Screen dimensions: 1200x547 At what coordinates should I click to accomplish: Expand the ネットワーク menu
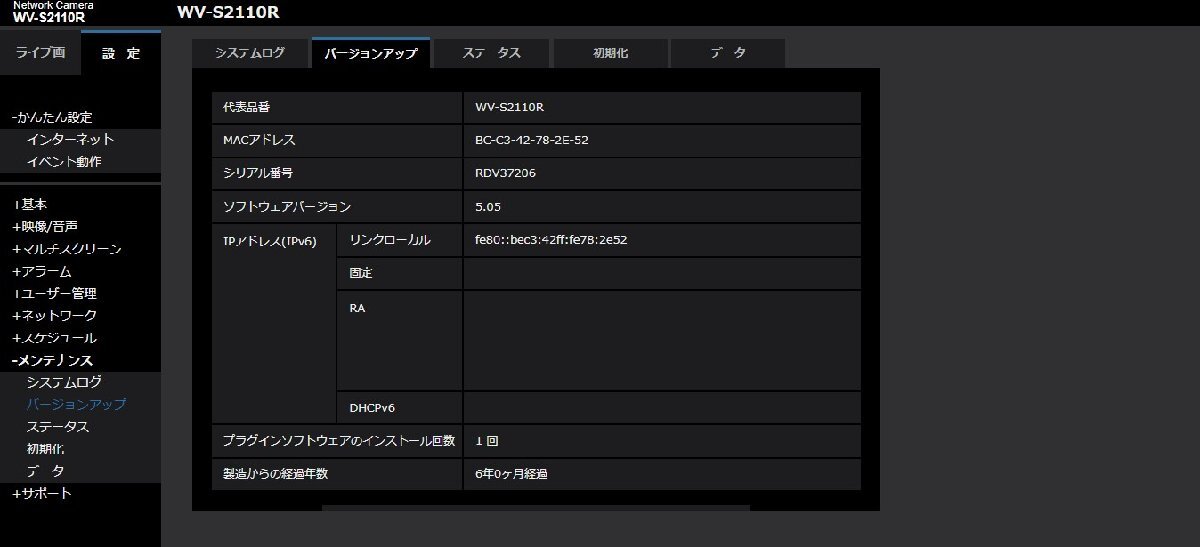[54, 315]
